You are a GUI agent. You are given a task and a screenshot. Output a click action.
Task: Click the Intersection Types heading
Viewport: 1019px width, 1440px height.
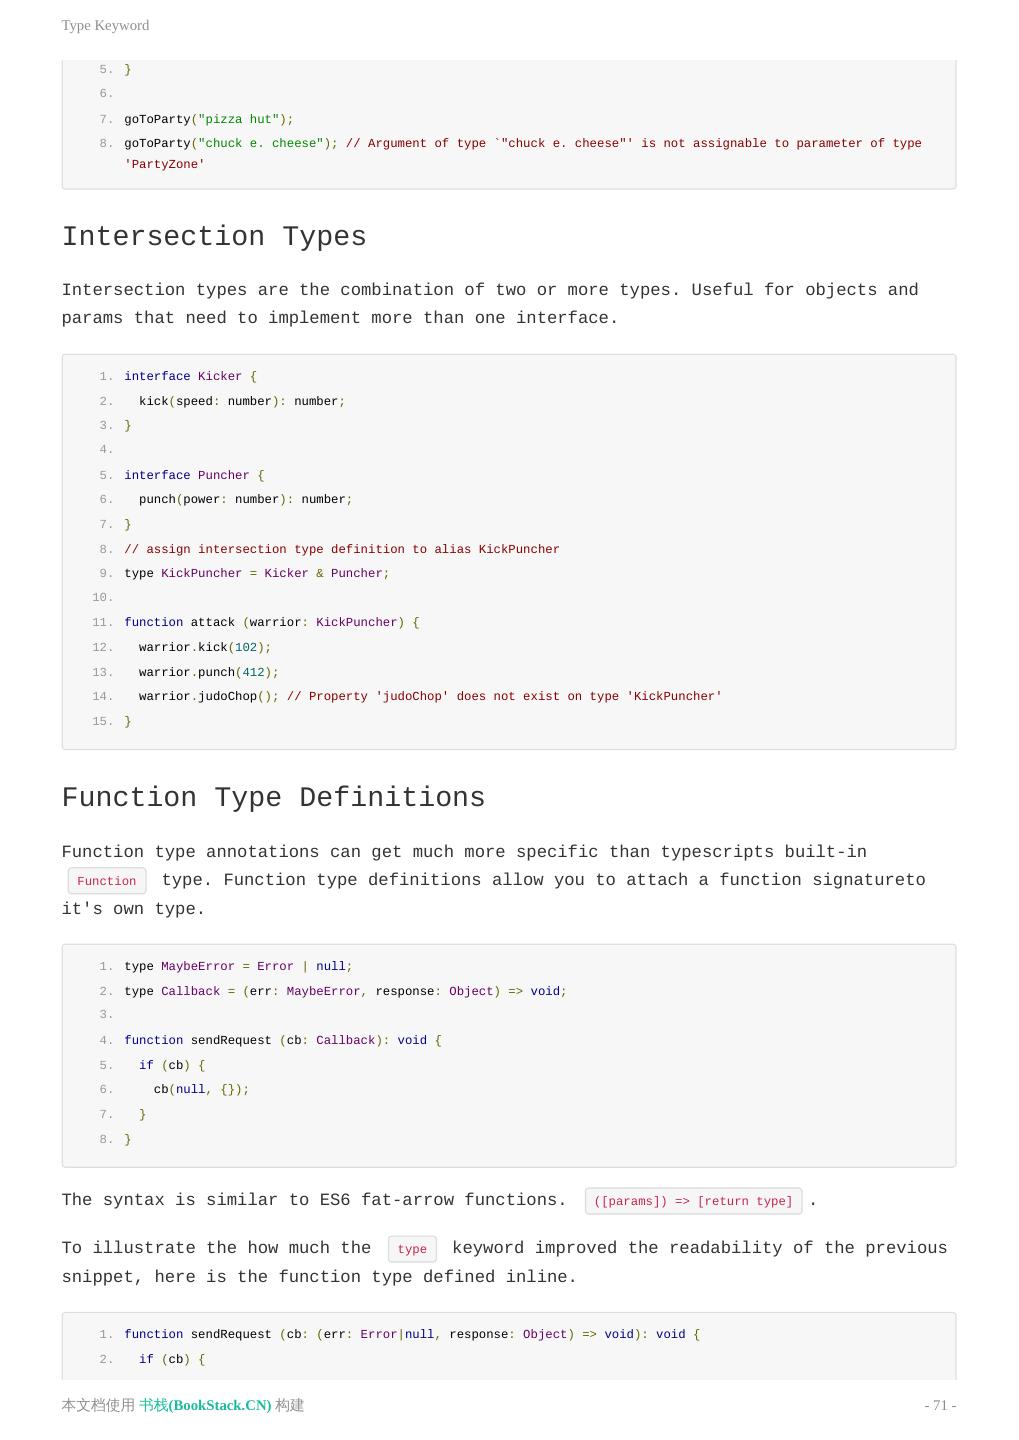coord(214,237)
